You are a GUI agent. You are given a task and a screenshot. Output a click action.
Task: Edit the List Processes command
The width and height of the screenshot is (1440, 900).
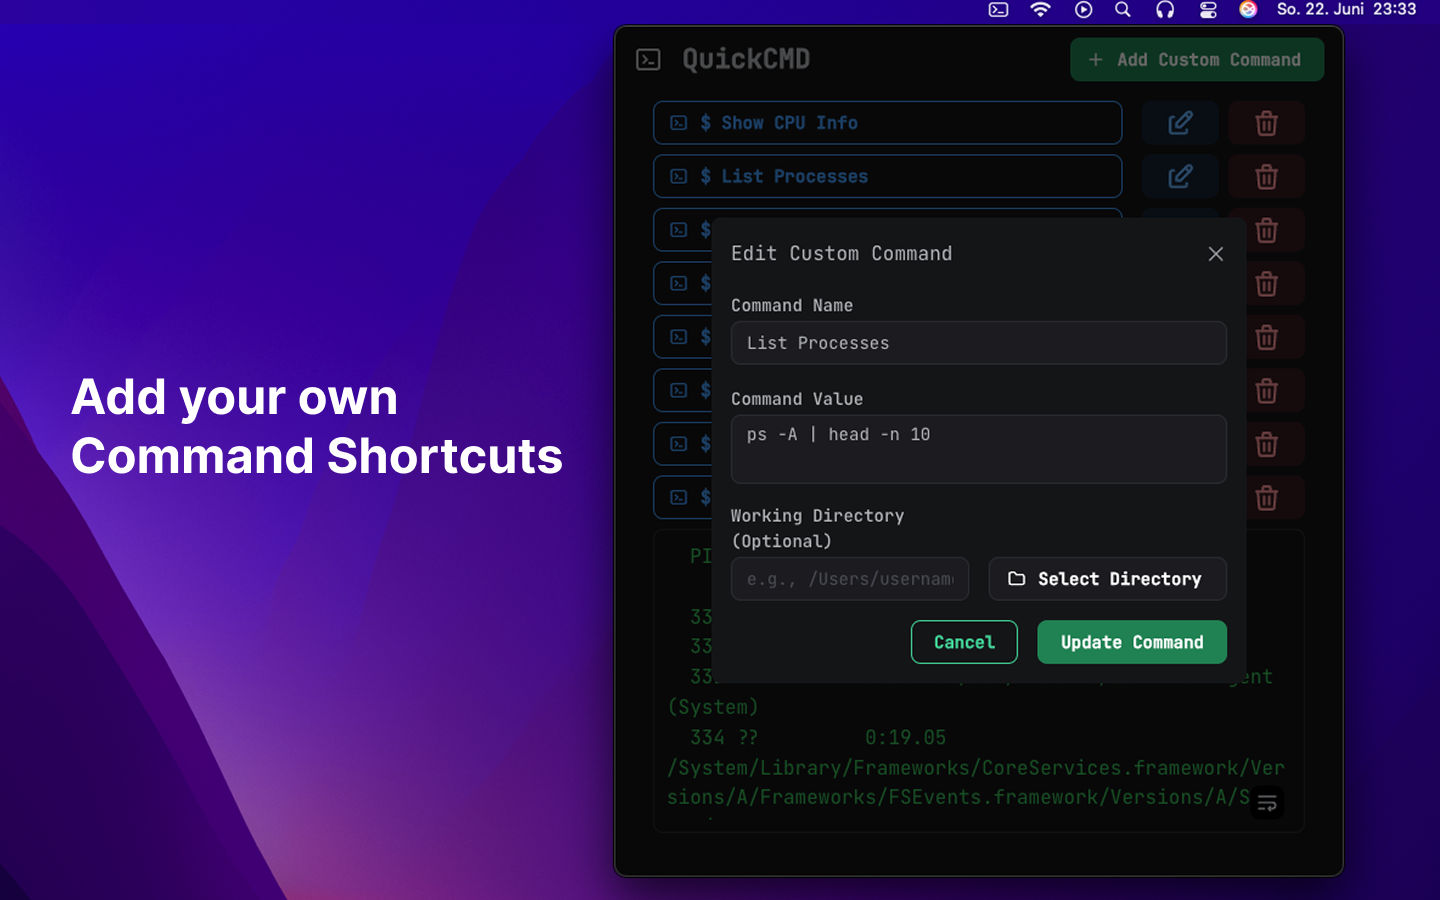1180,177
